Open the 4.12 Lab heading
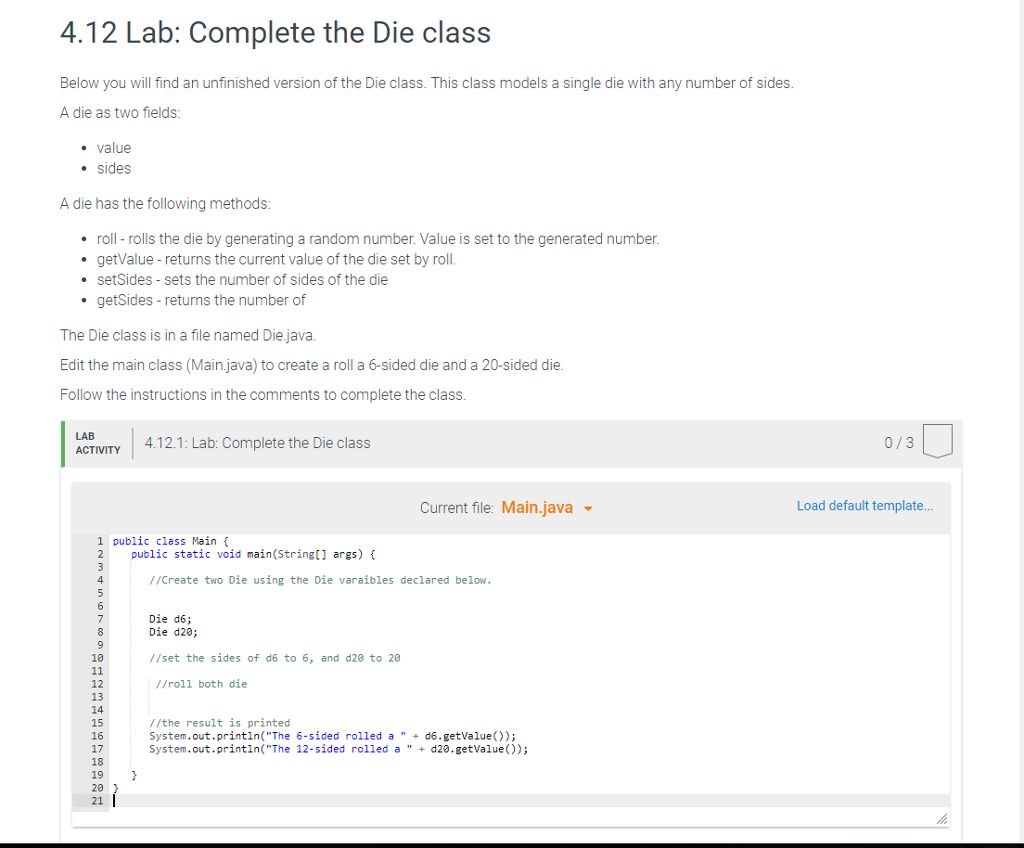The image size is (1024, 848). click(x=274, y=33)
